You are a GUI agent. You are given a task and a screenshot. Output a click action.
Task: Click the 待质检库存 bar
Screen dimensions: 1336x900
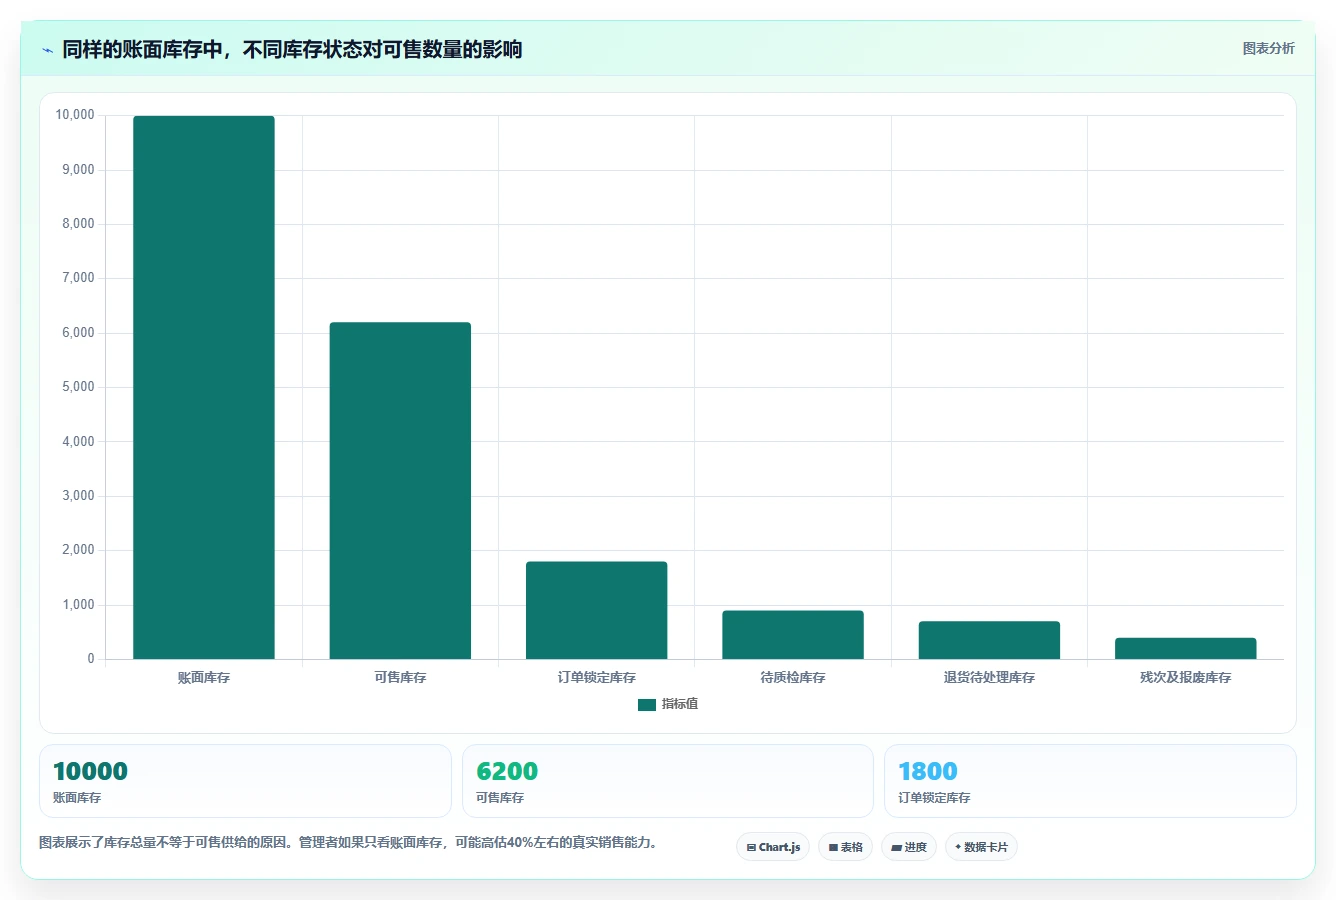[793, 634]
